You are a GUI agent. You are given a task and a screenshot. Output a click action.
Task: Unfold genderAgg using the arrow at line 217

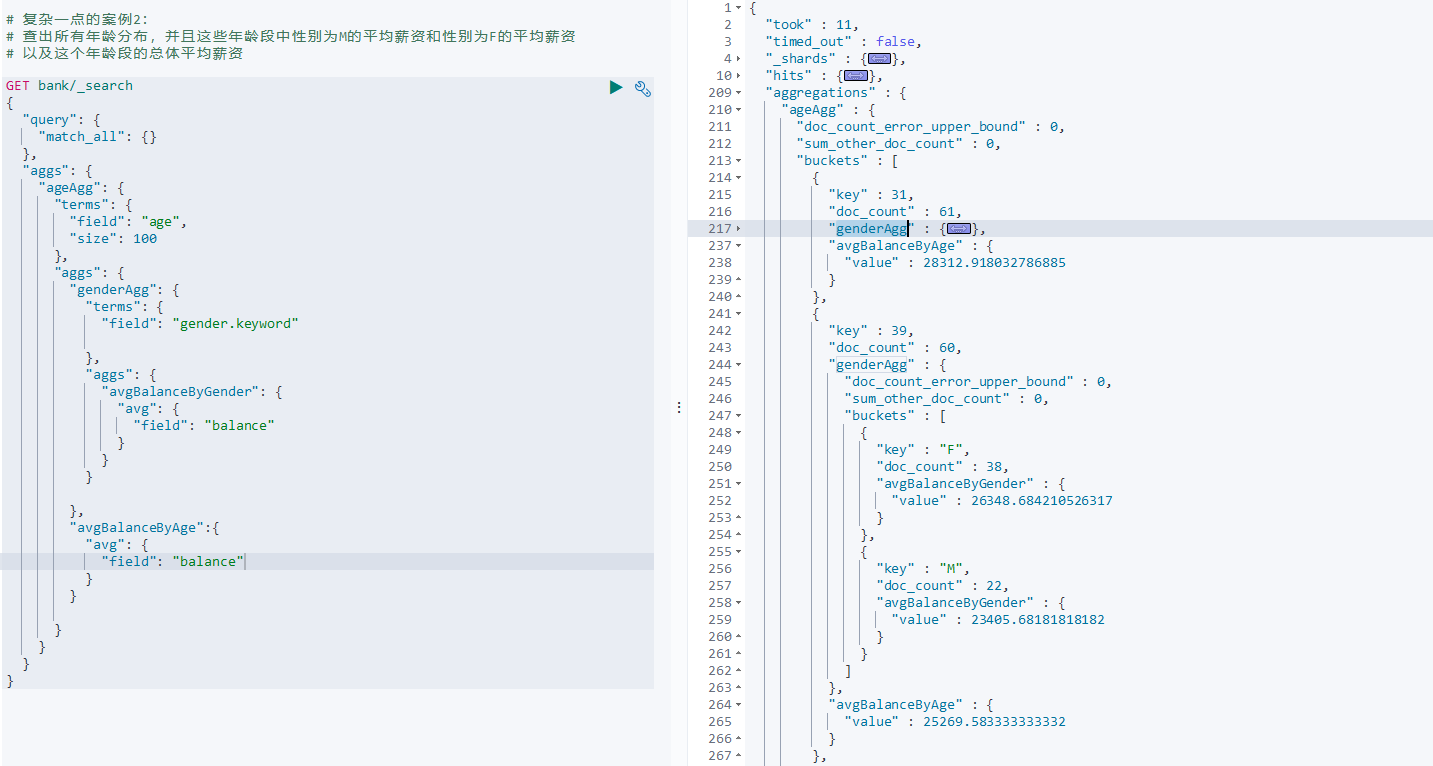pos(739,229)
